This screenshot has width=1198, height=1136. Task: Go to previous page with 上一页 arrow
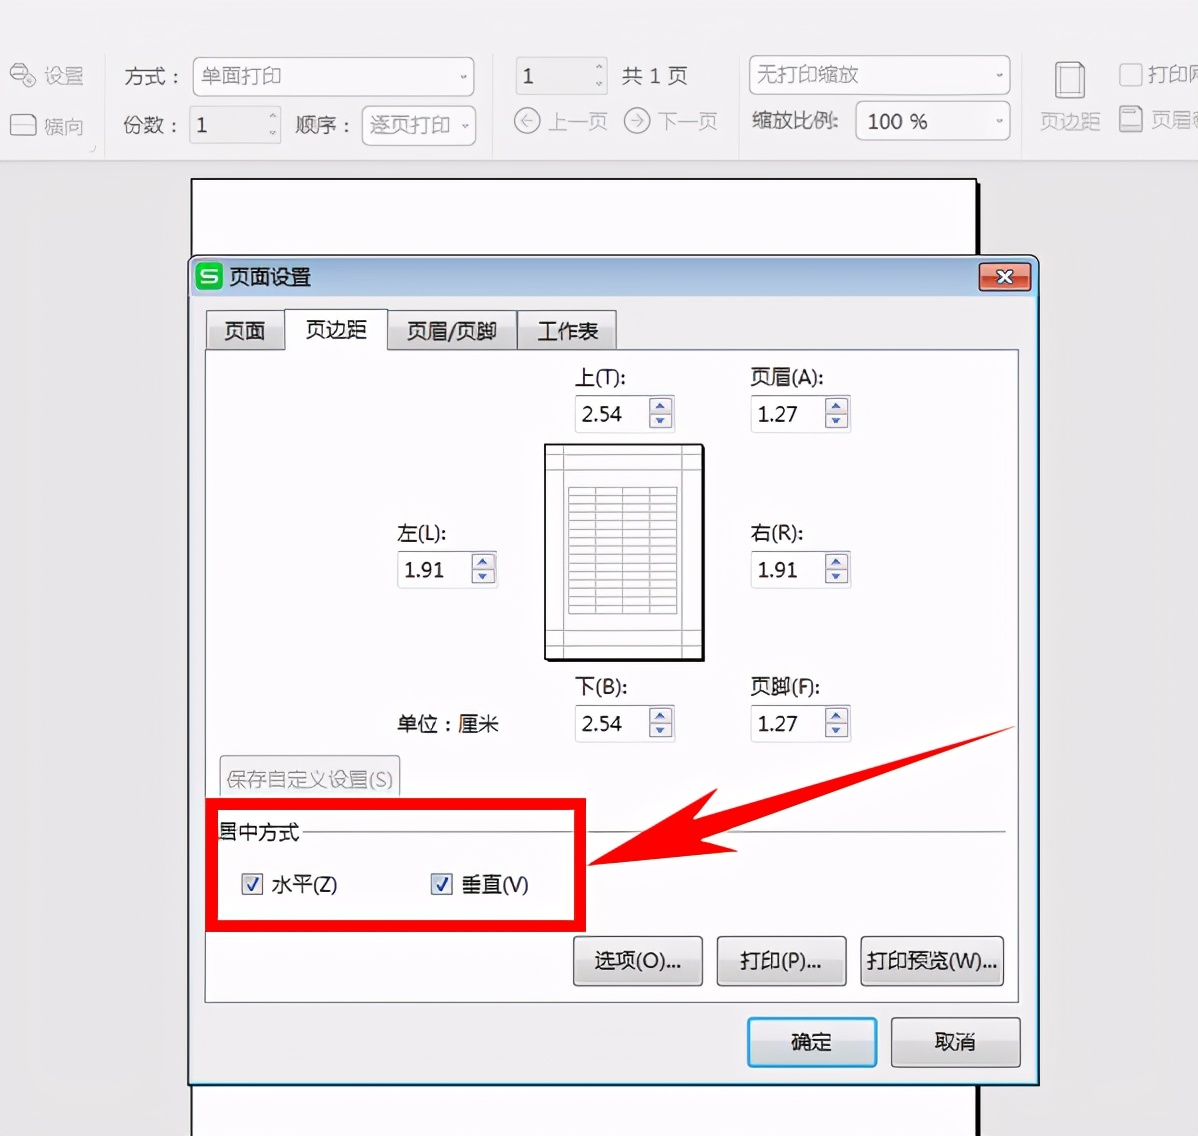pyautogui.click(x=528, y=121)
